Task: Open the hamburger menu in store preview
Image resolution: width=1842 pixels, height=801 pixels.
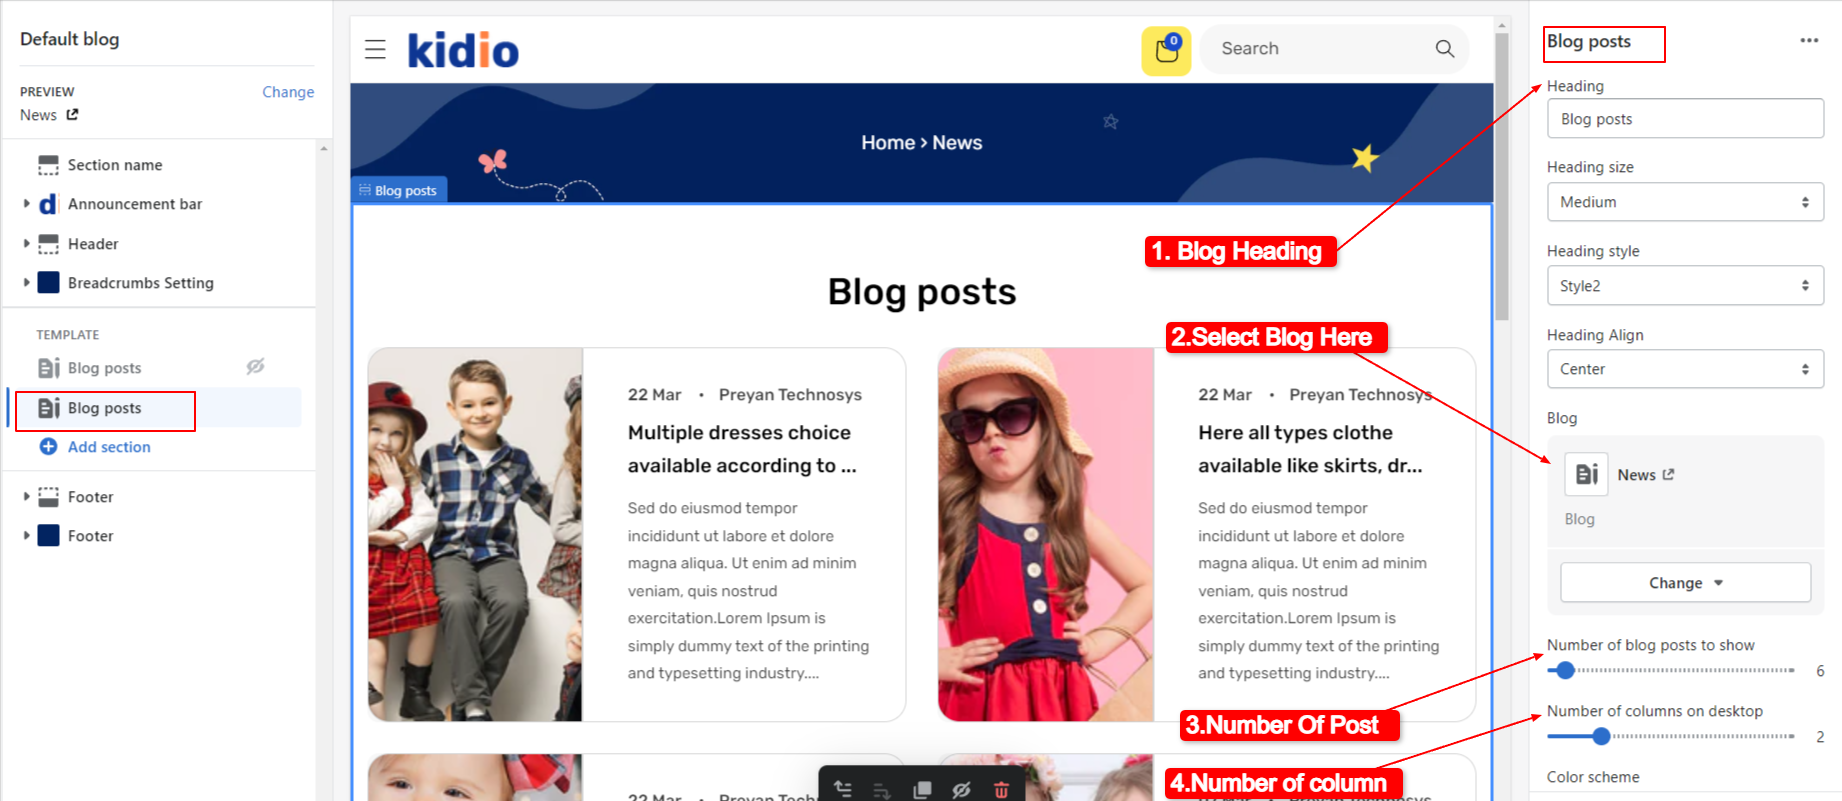Action: [375, 49]
